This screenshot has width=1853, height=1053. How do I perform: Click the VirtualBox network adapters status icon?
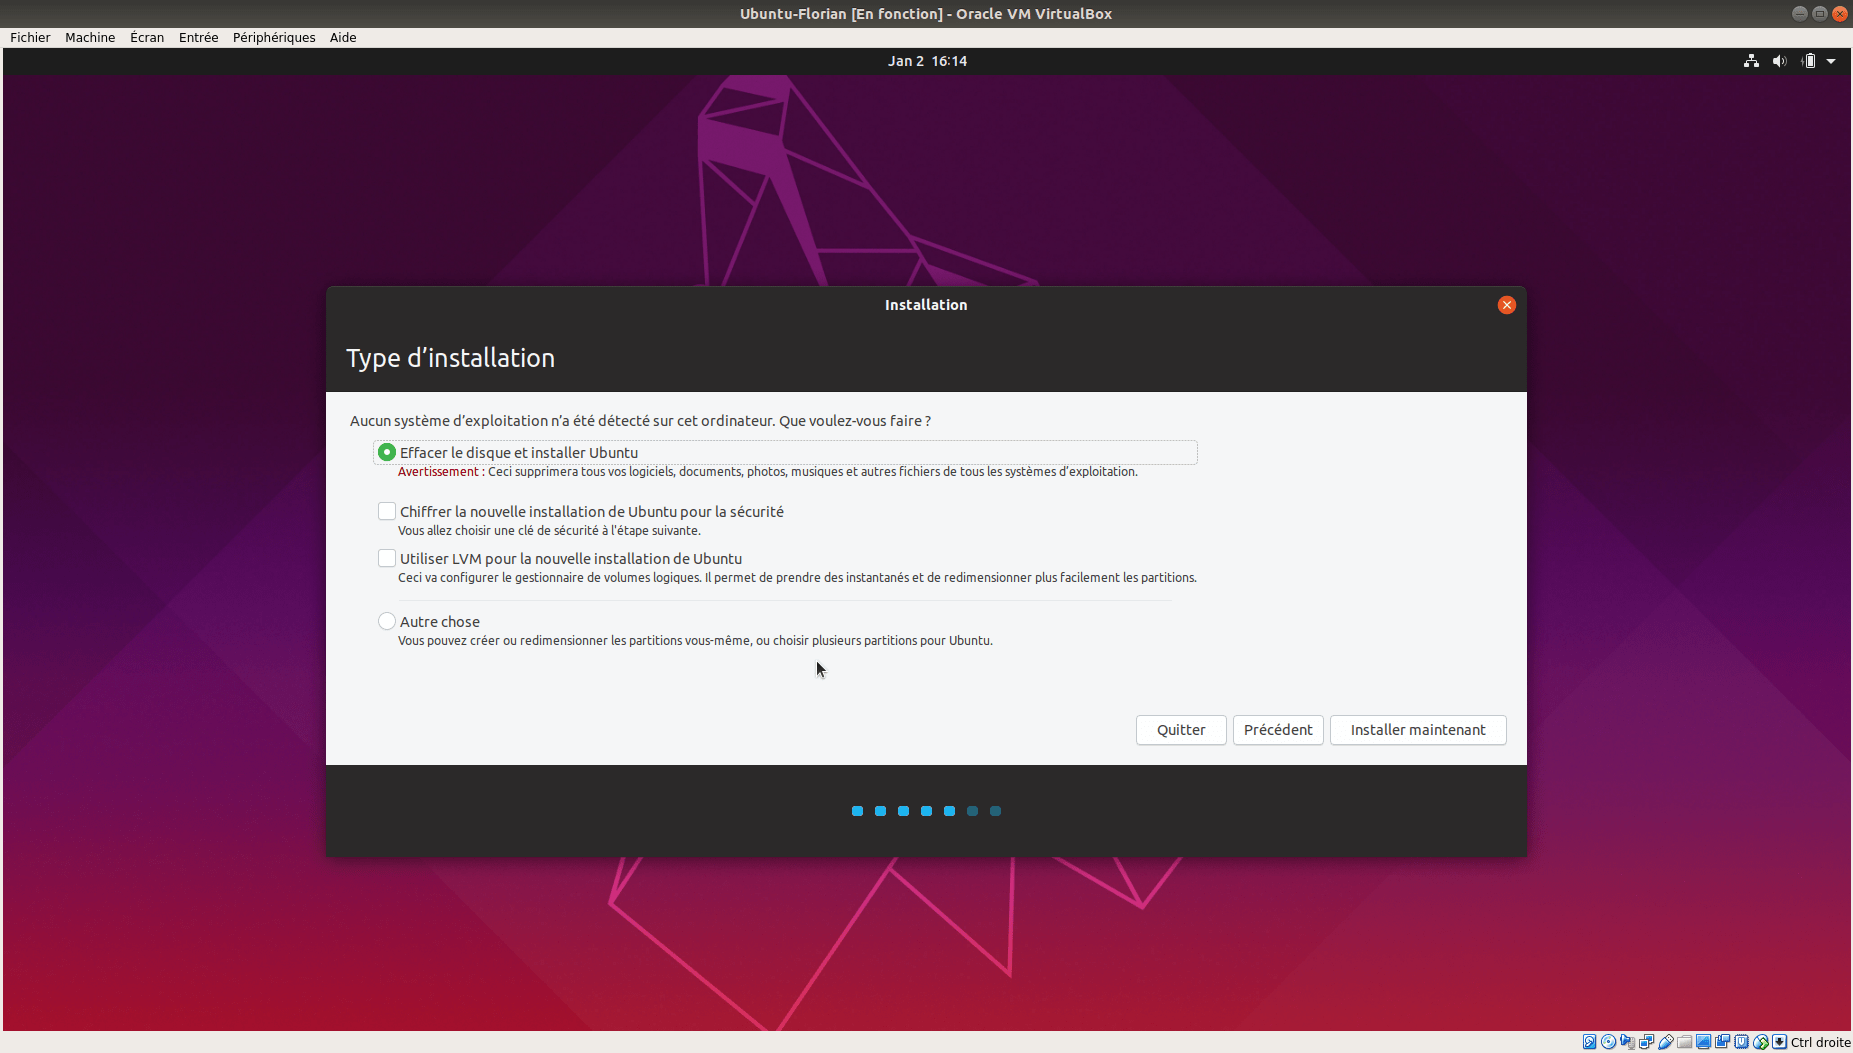1646,1042
